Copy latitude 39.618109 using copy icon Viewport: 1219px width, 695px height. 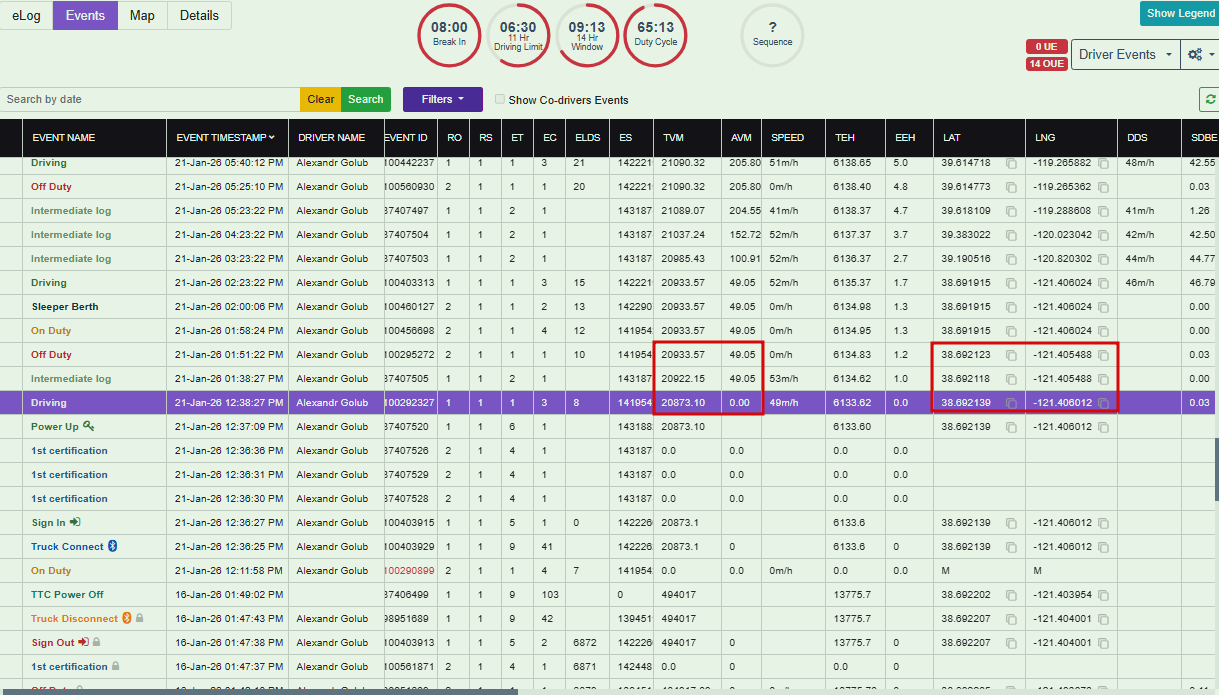coord(1012,211)
